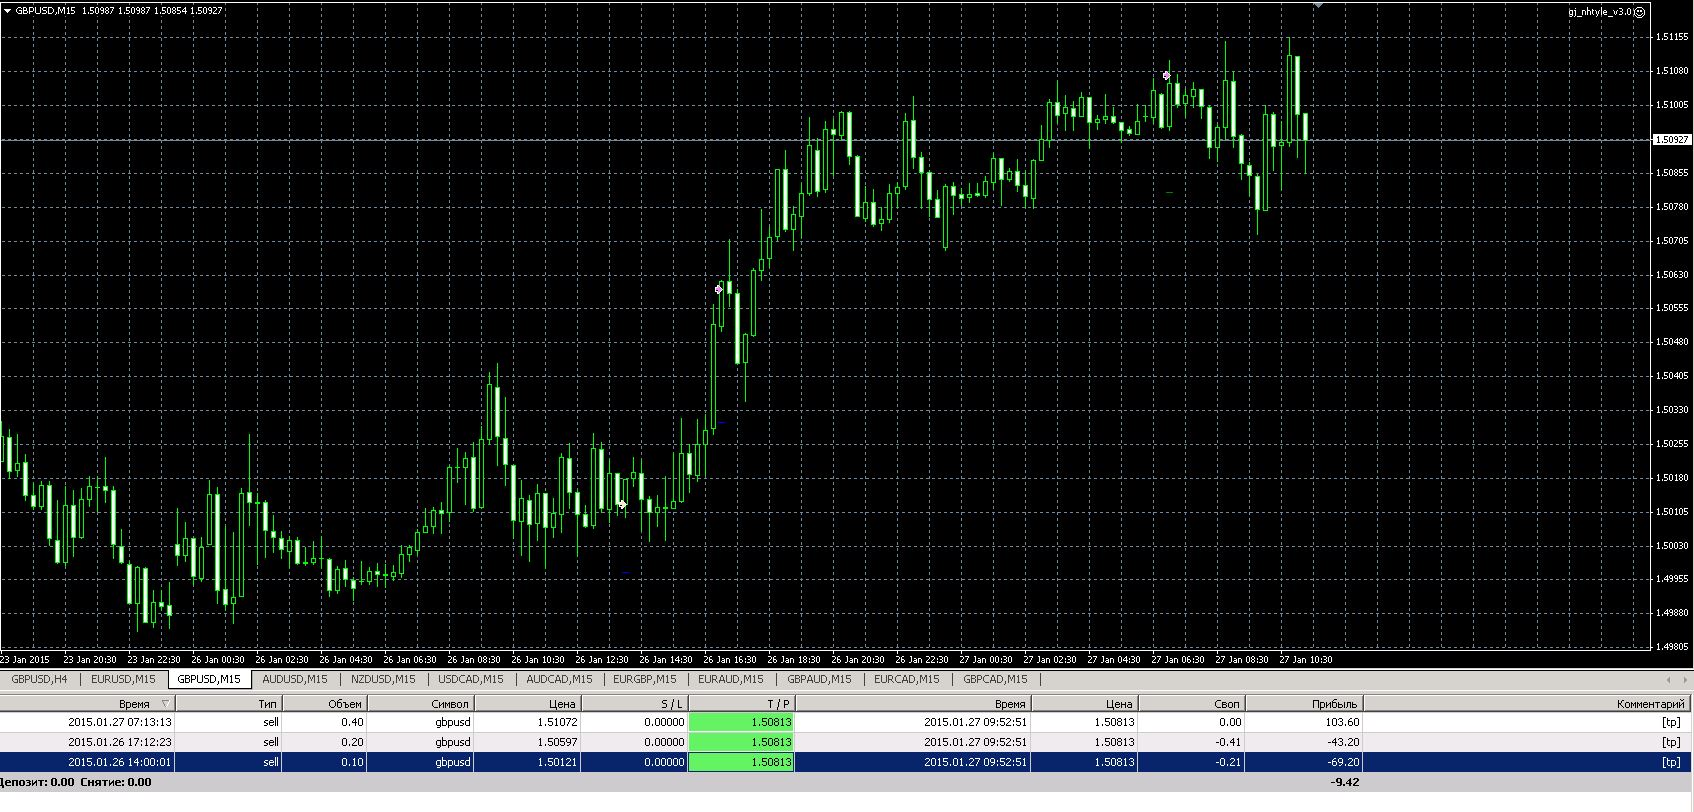1694x812 pixels.
Task: Click the Цена header next to Своп
Action: (1084, 704)
